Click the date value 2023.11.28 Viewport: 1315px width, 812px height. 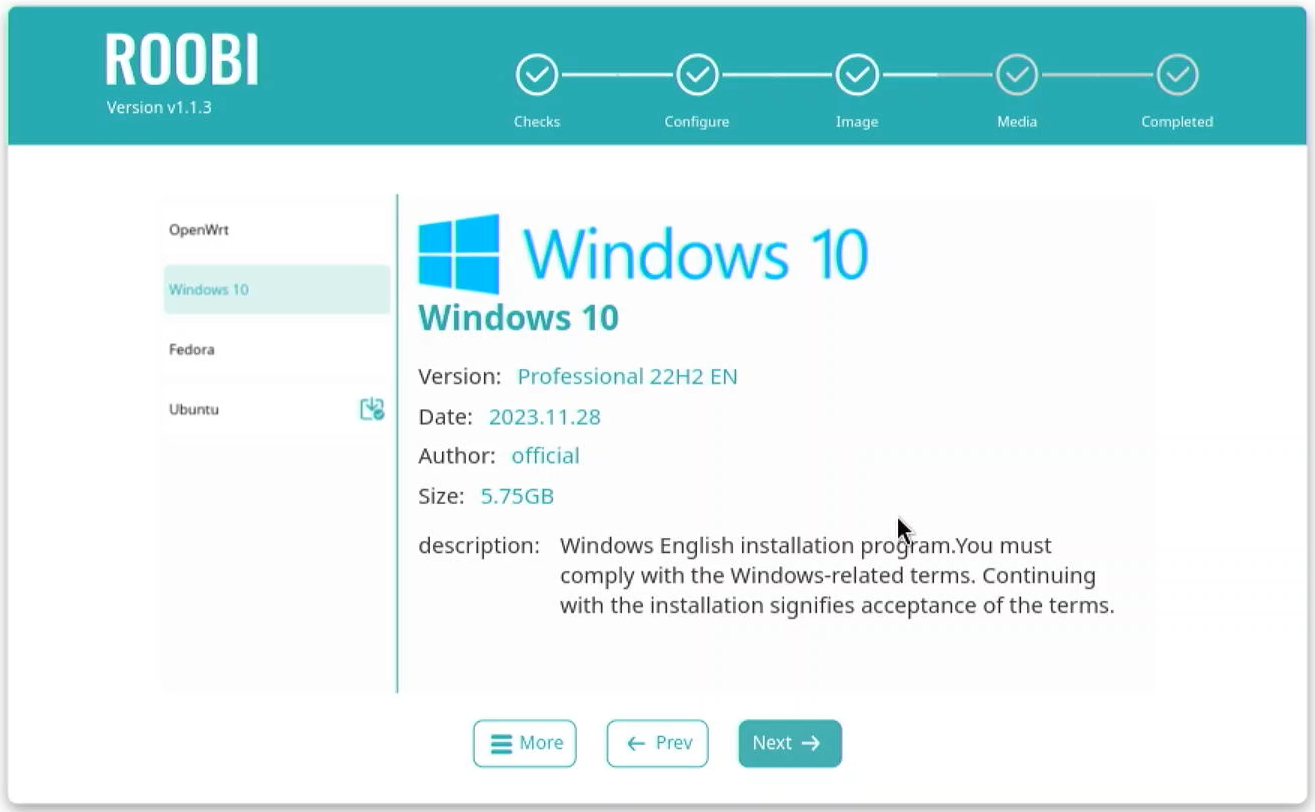[x=545, y=417]
